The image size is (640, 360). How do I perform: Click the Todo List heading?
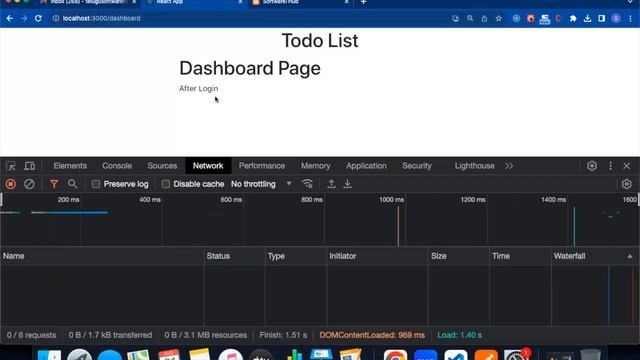[x=320, y=40]
